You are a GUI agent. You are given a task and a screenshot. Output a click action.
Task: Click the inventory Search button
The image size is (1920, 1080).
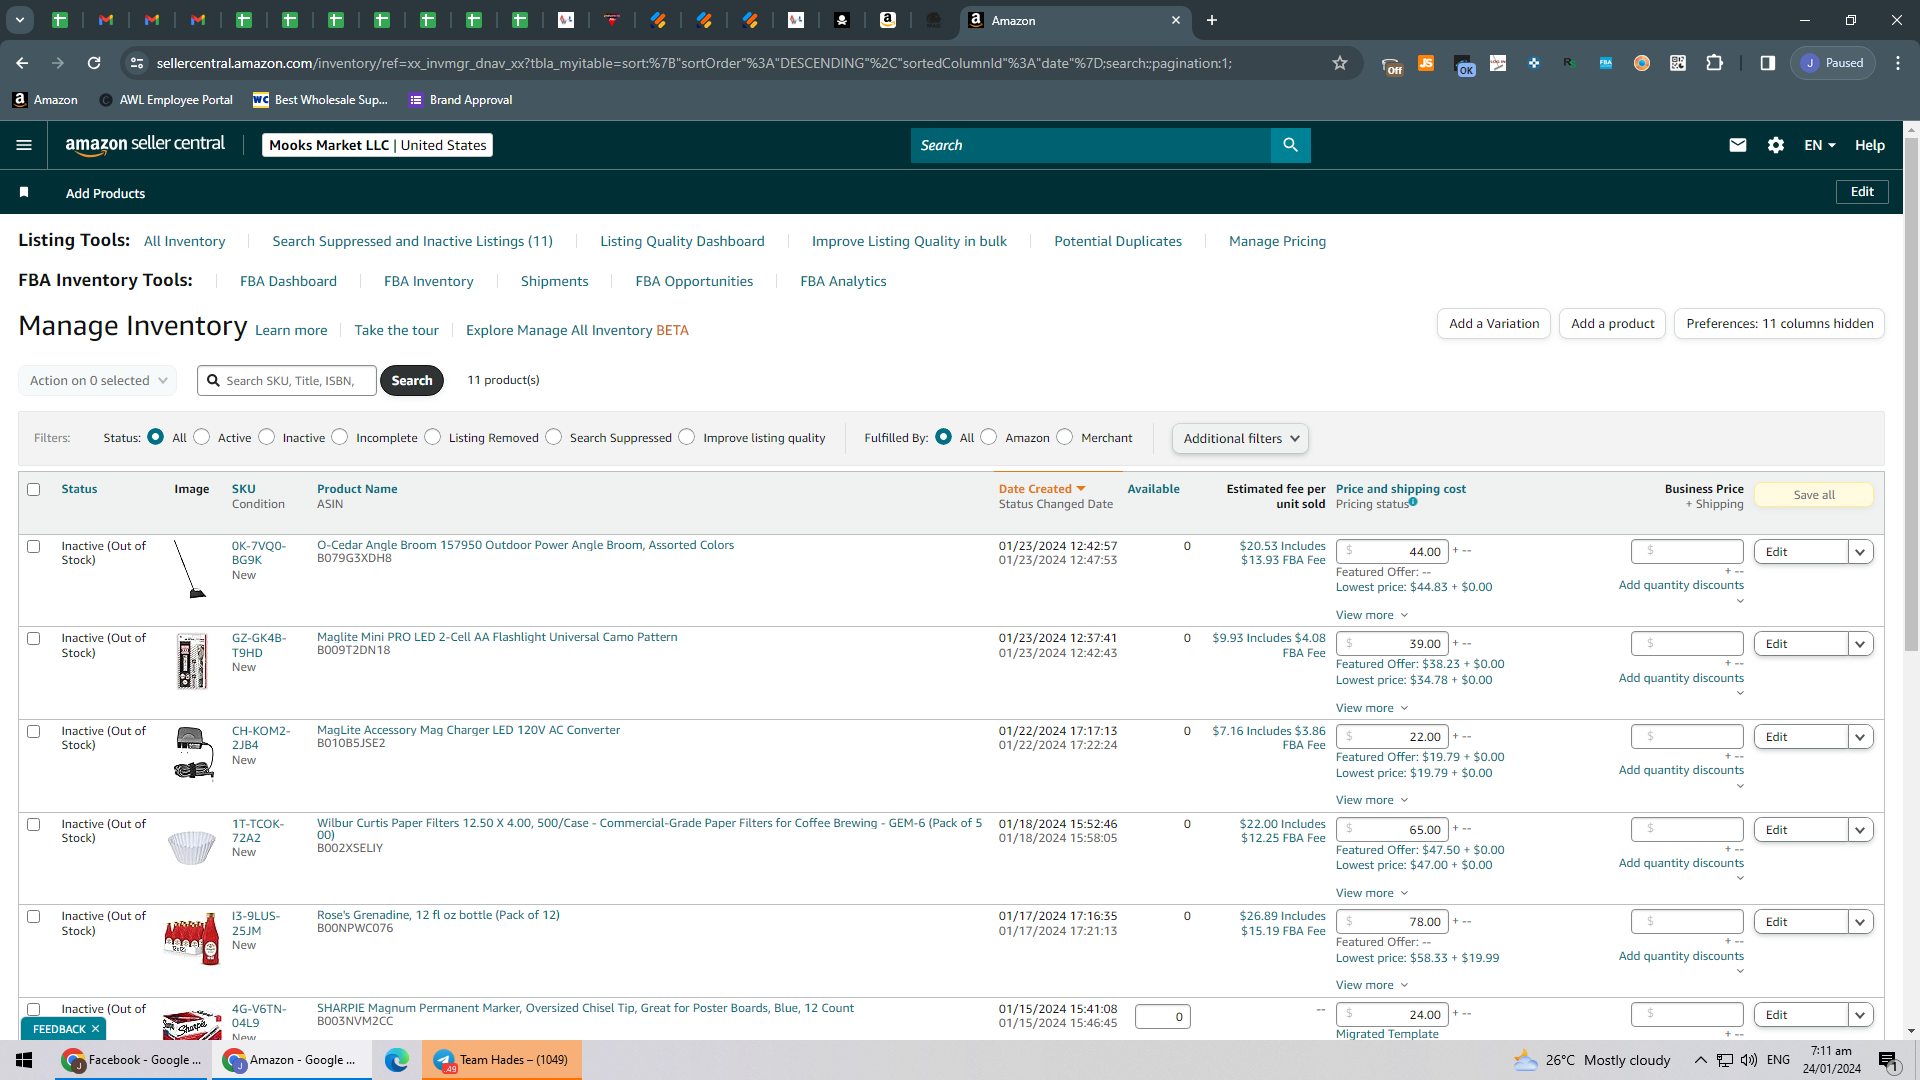412,380
